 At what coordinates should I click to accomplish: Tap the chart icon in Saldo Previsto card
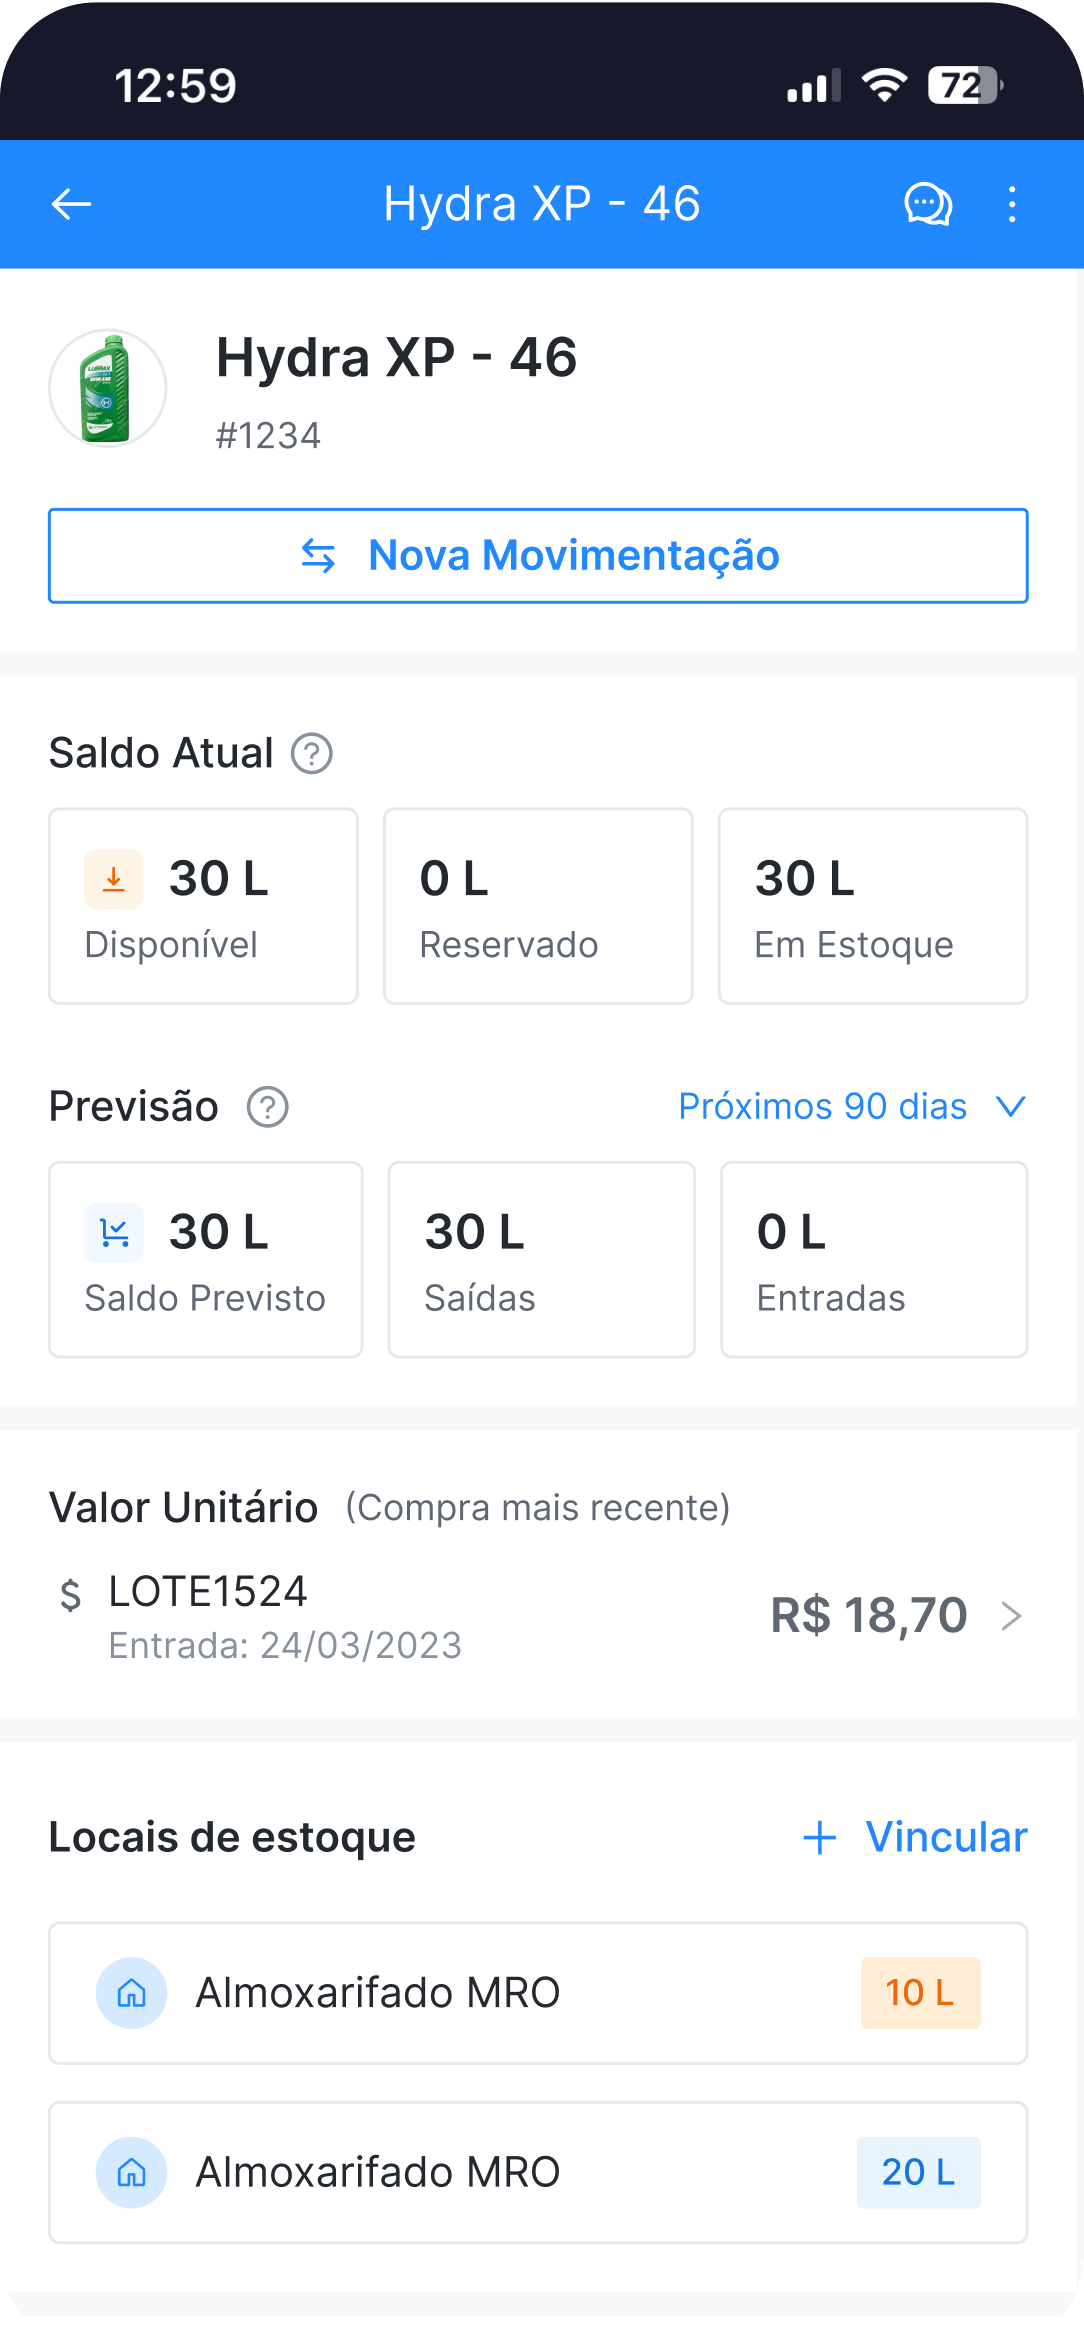[x=114, y=1232]
